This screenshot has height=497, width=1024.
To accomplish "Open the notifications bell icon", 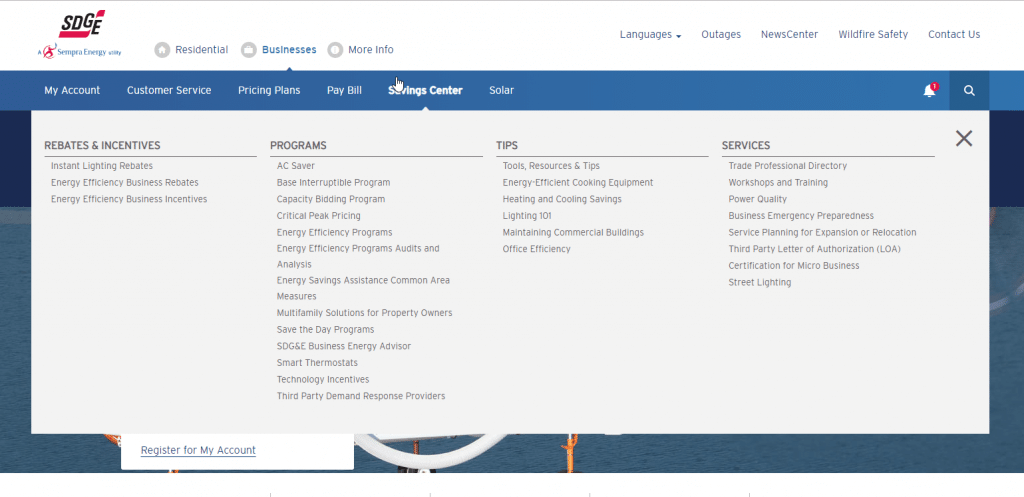I will click(x=930, y=90).
